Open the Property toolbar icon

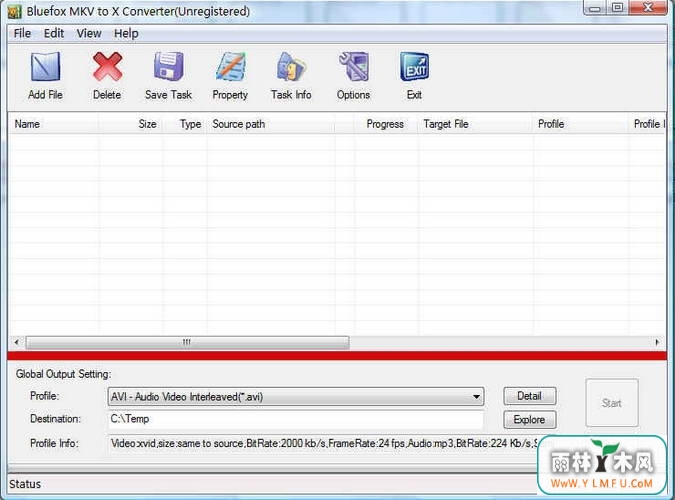point(230,67)
